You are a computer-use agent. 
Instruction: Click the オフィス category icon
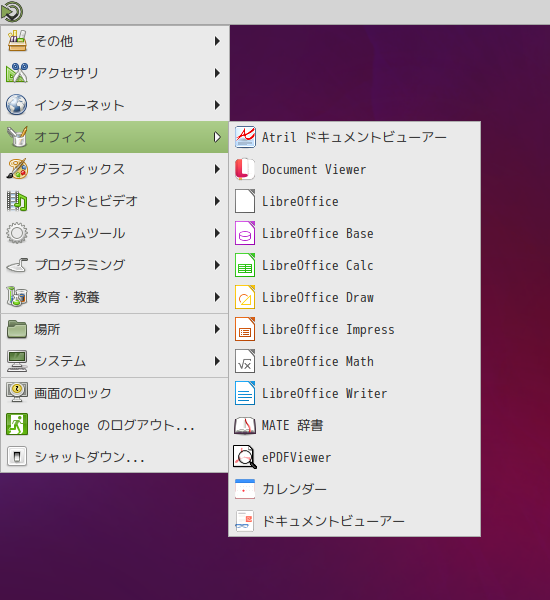[x=17, y=137]
